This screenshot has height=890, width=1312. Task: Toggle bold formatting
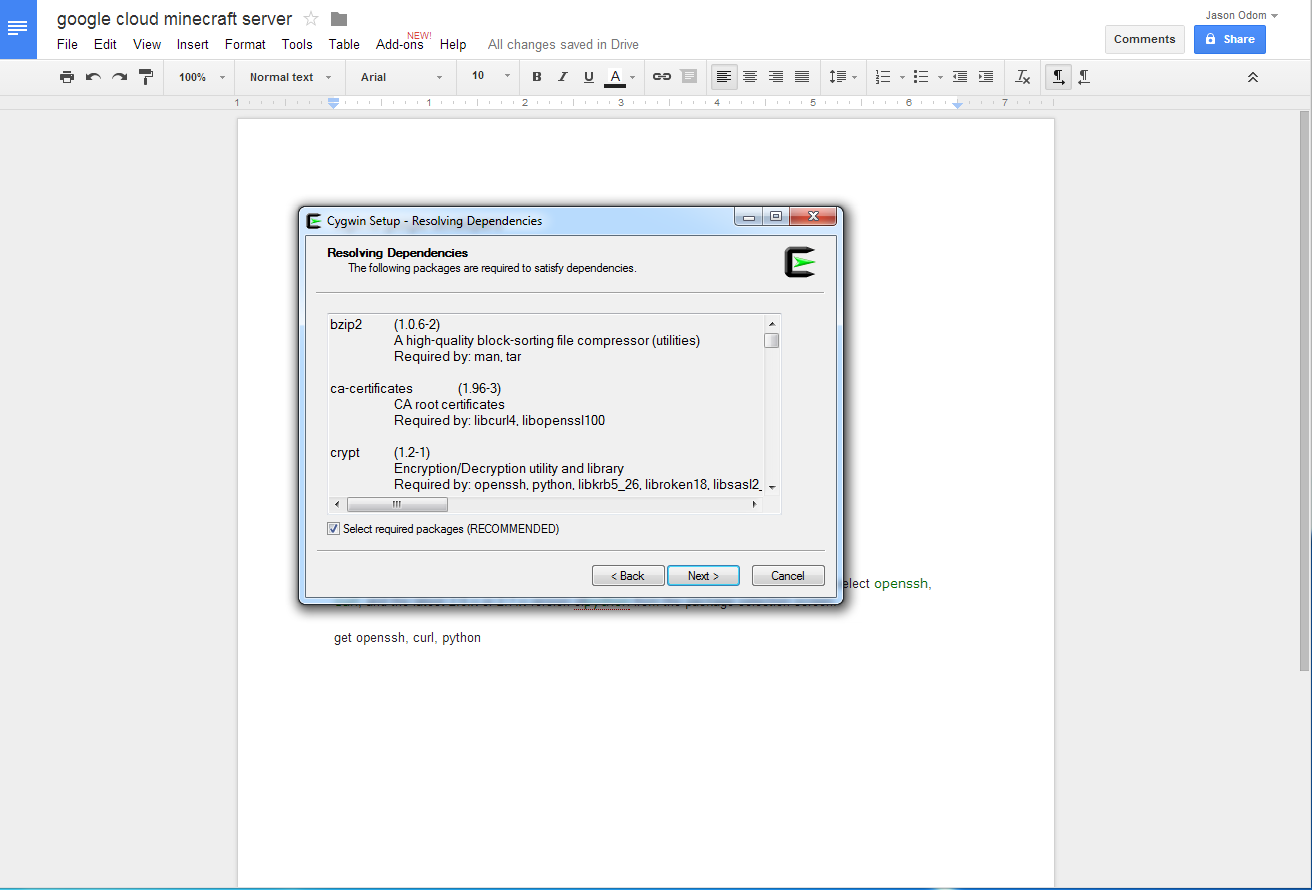537,77
